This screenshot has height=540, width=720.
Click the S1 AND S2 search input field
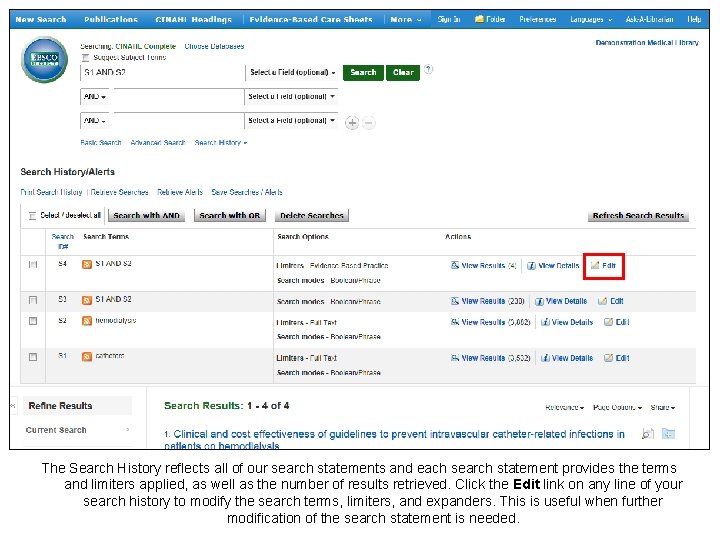coord(163,73)
